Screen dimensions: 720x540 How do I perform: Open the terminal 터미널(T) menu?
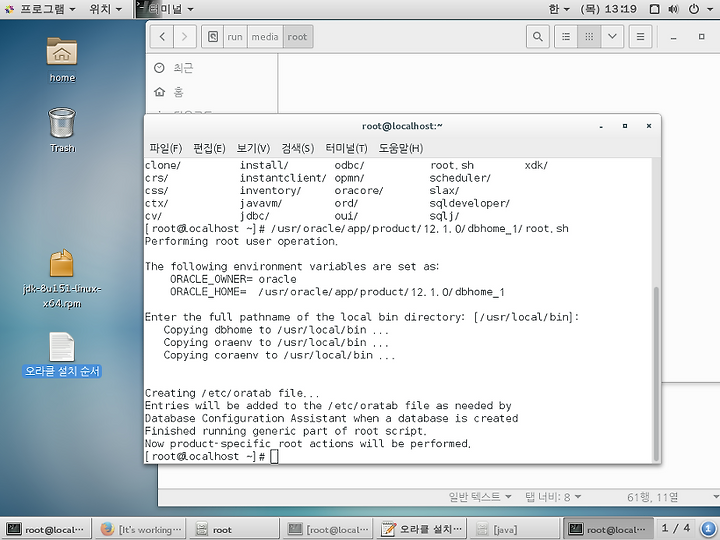(346, 148)
